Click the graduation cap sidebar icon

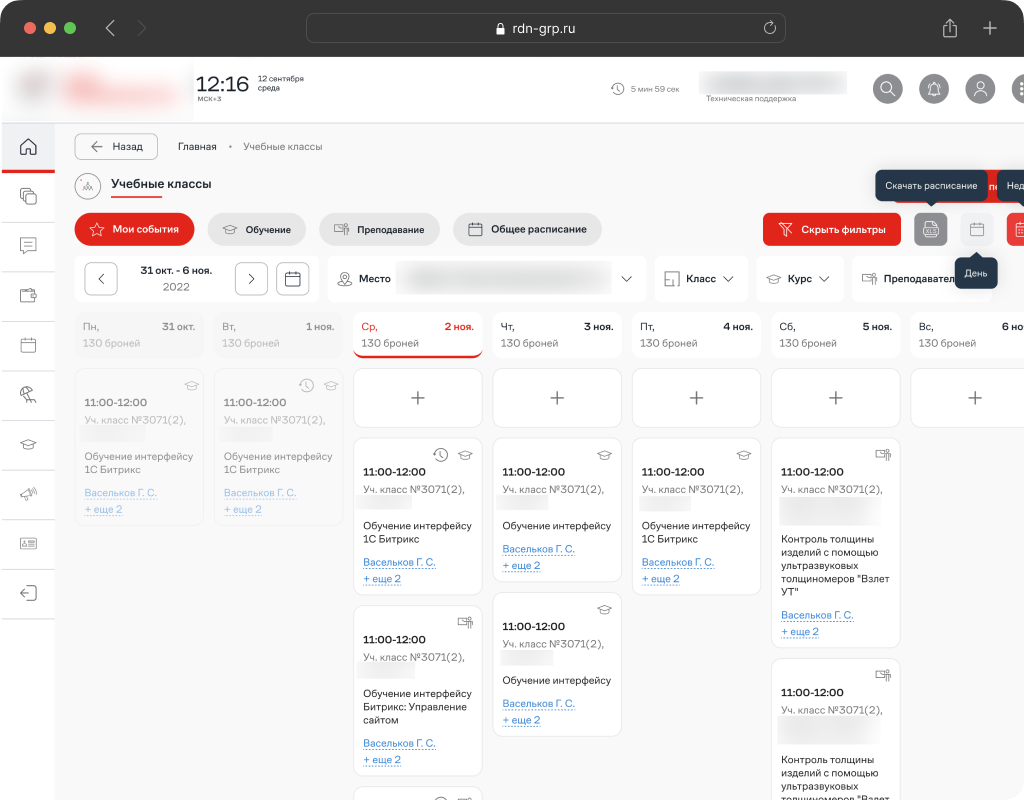pos(28,444)
